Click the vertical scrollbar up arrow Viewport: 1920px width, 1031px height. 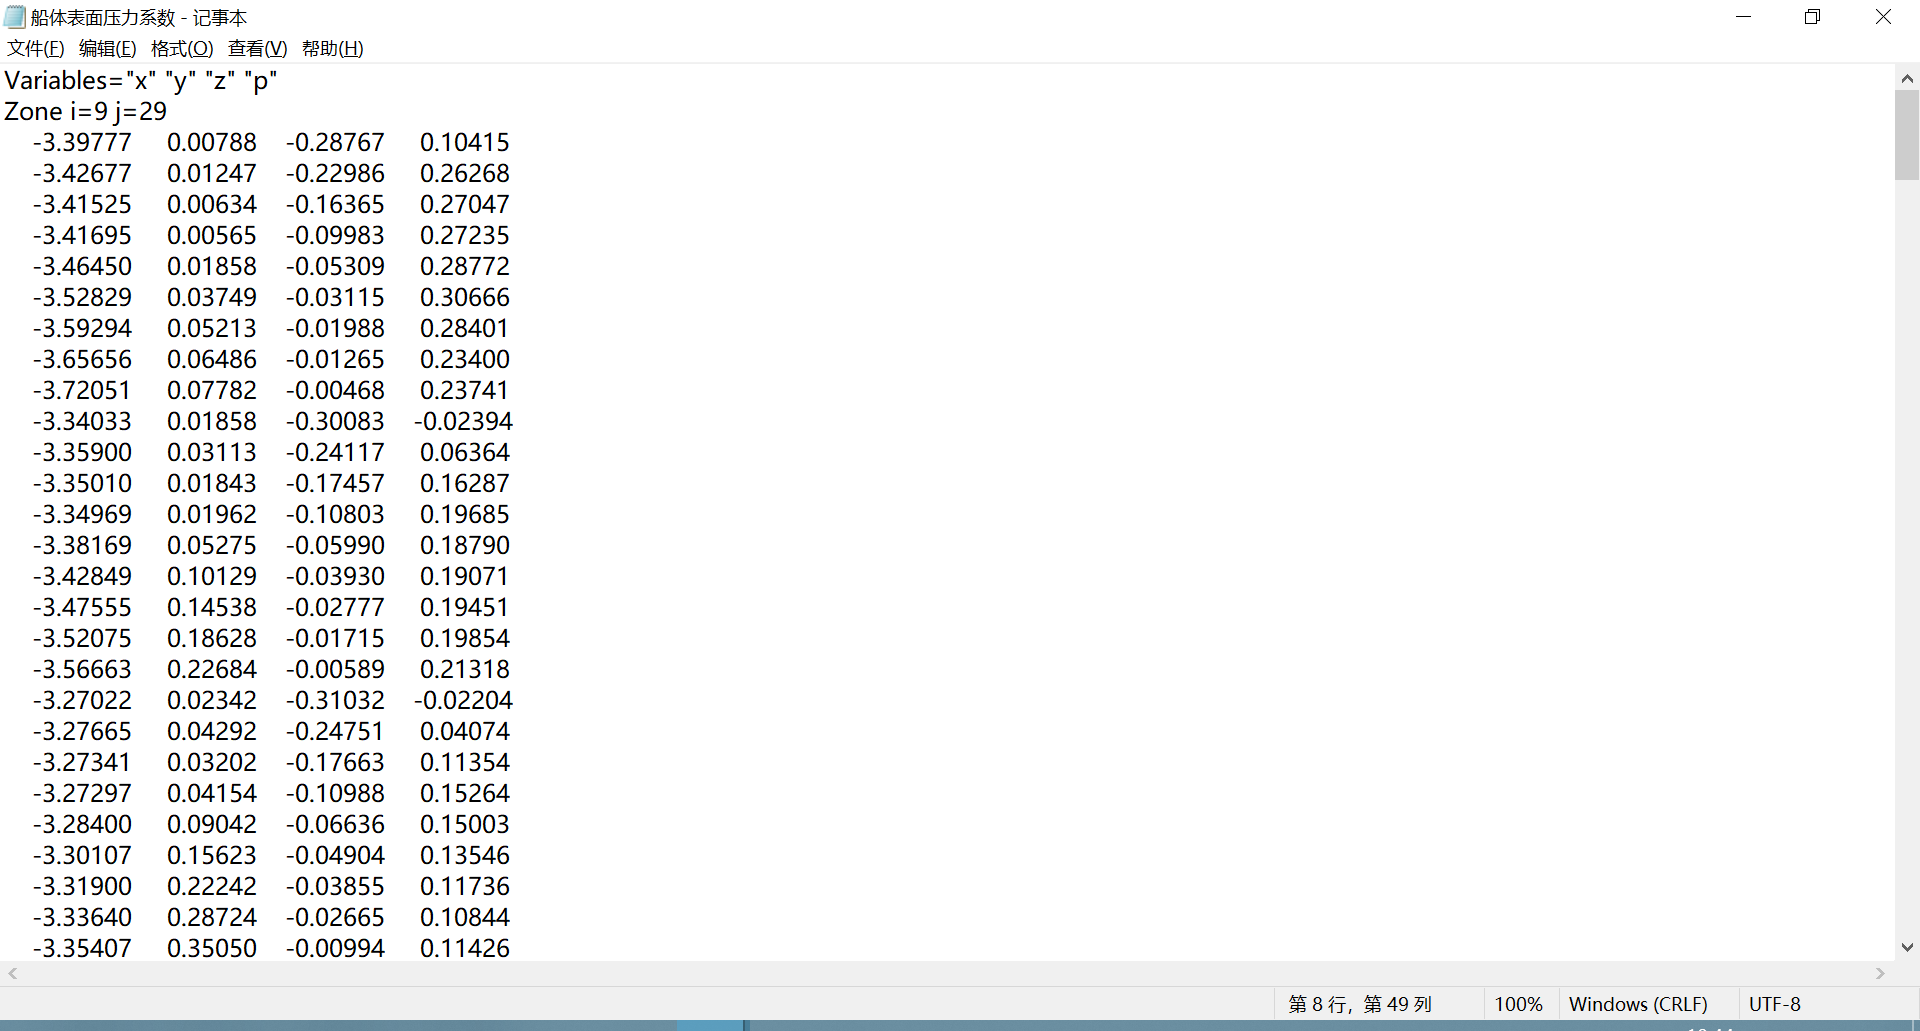(1907, 78)
